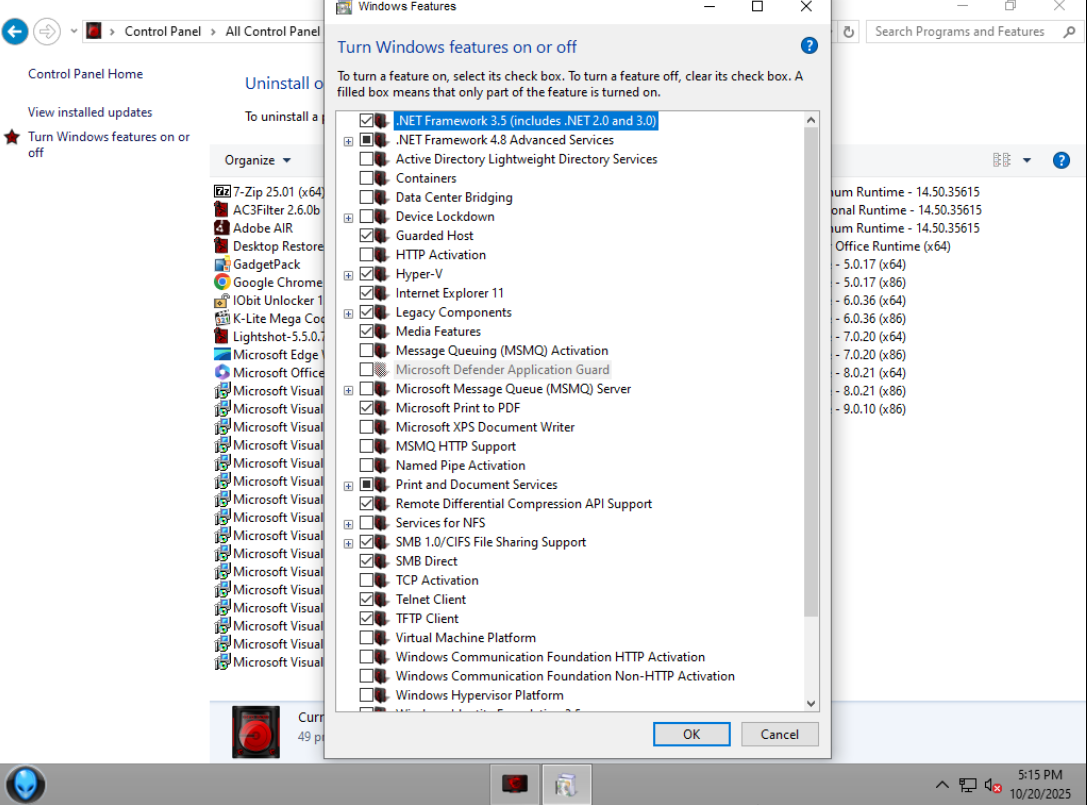Click the 7-Zip 25.01 program icon

[x=222, y=191]
